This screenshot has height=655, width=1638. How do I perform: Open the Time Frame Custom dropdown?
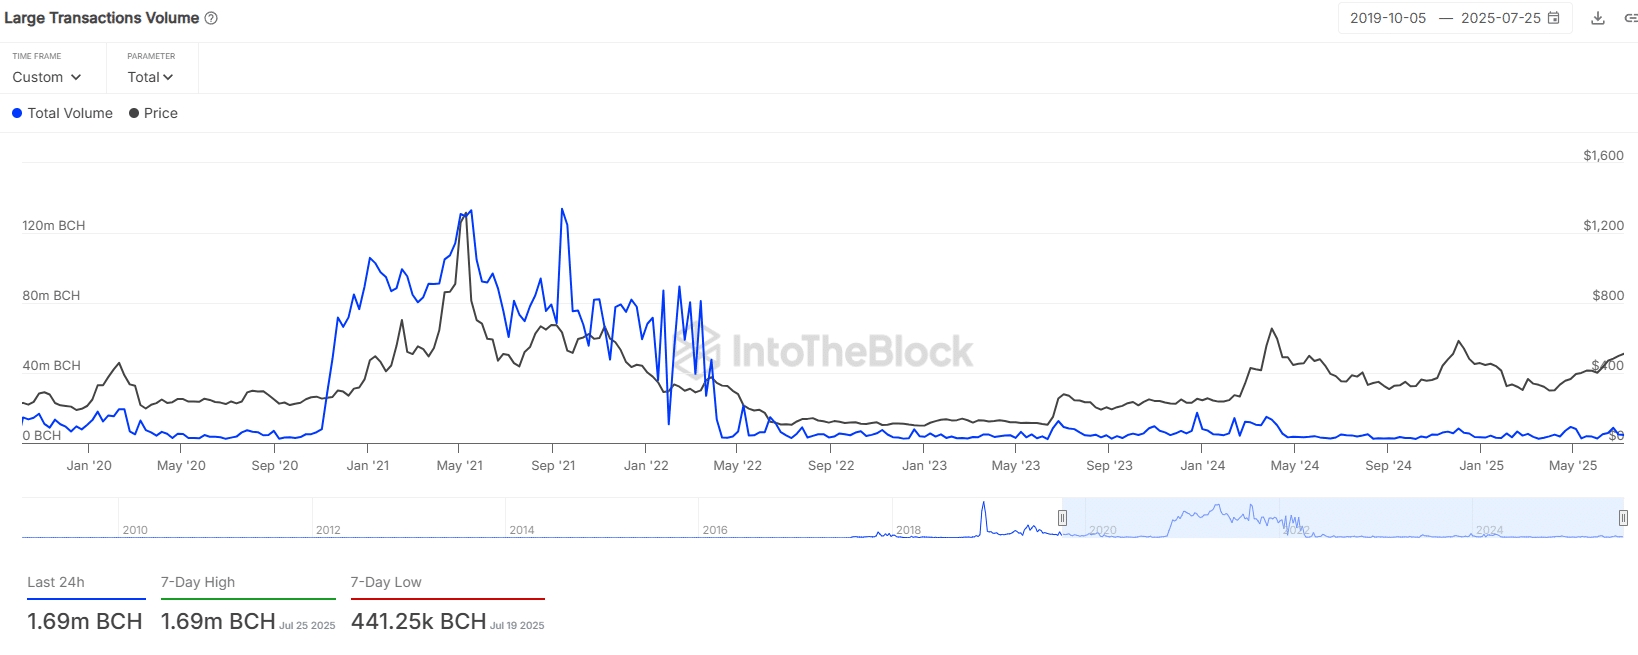[46, 77]
